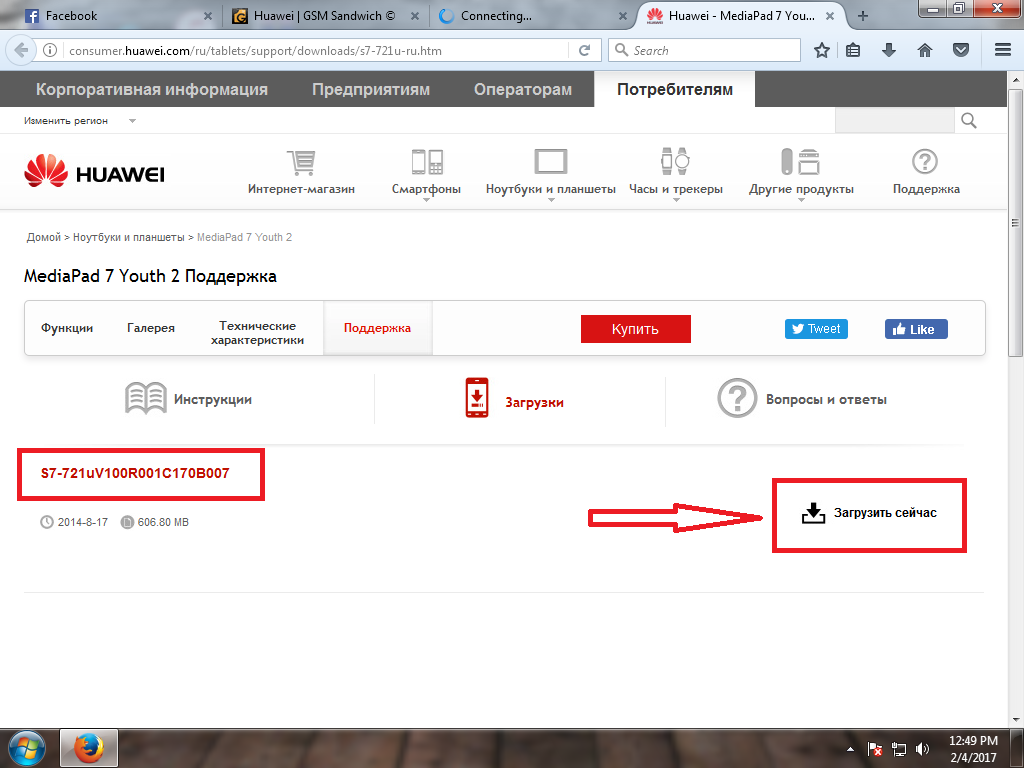Image resolution: width=1024 pixels, height=768 pixels.
Task: Click the site search magnifier icon
Action: coord(968,121)
